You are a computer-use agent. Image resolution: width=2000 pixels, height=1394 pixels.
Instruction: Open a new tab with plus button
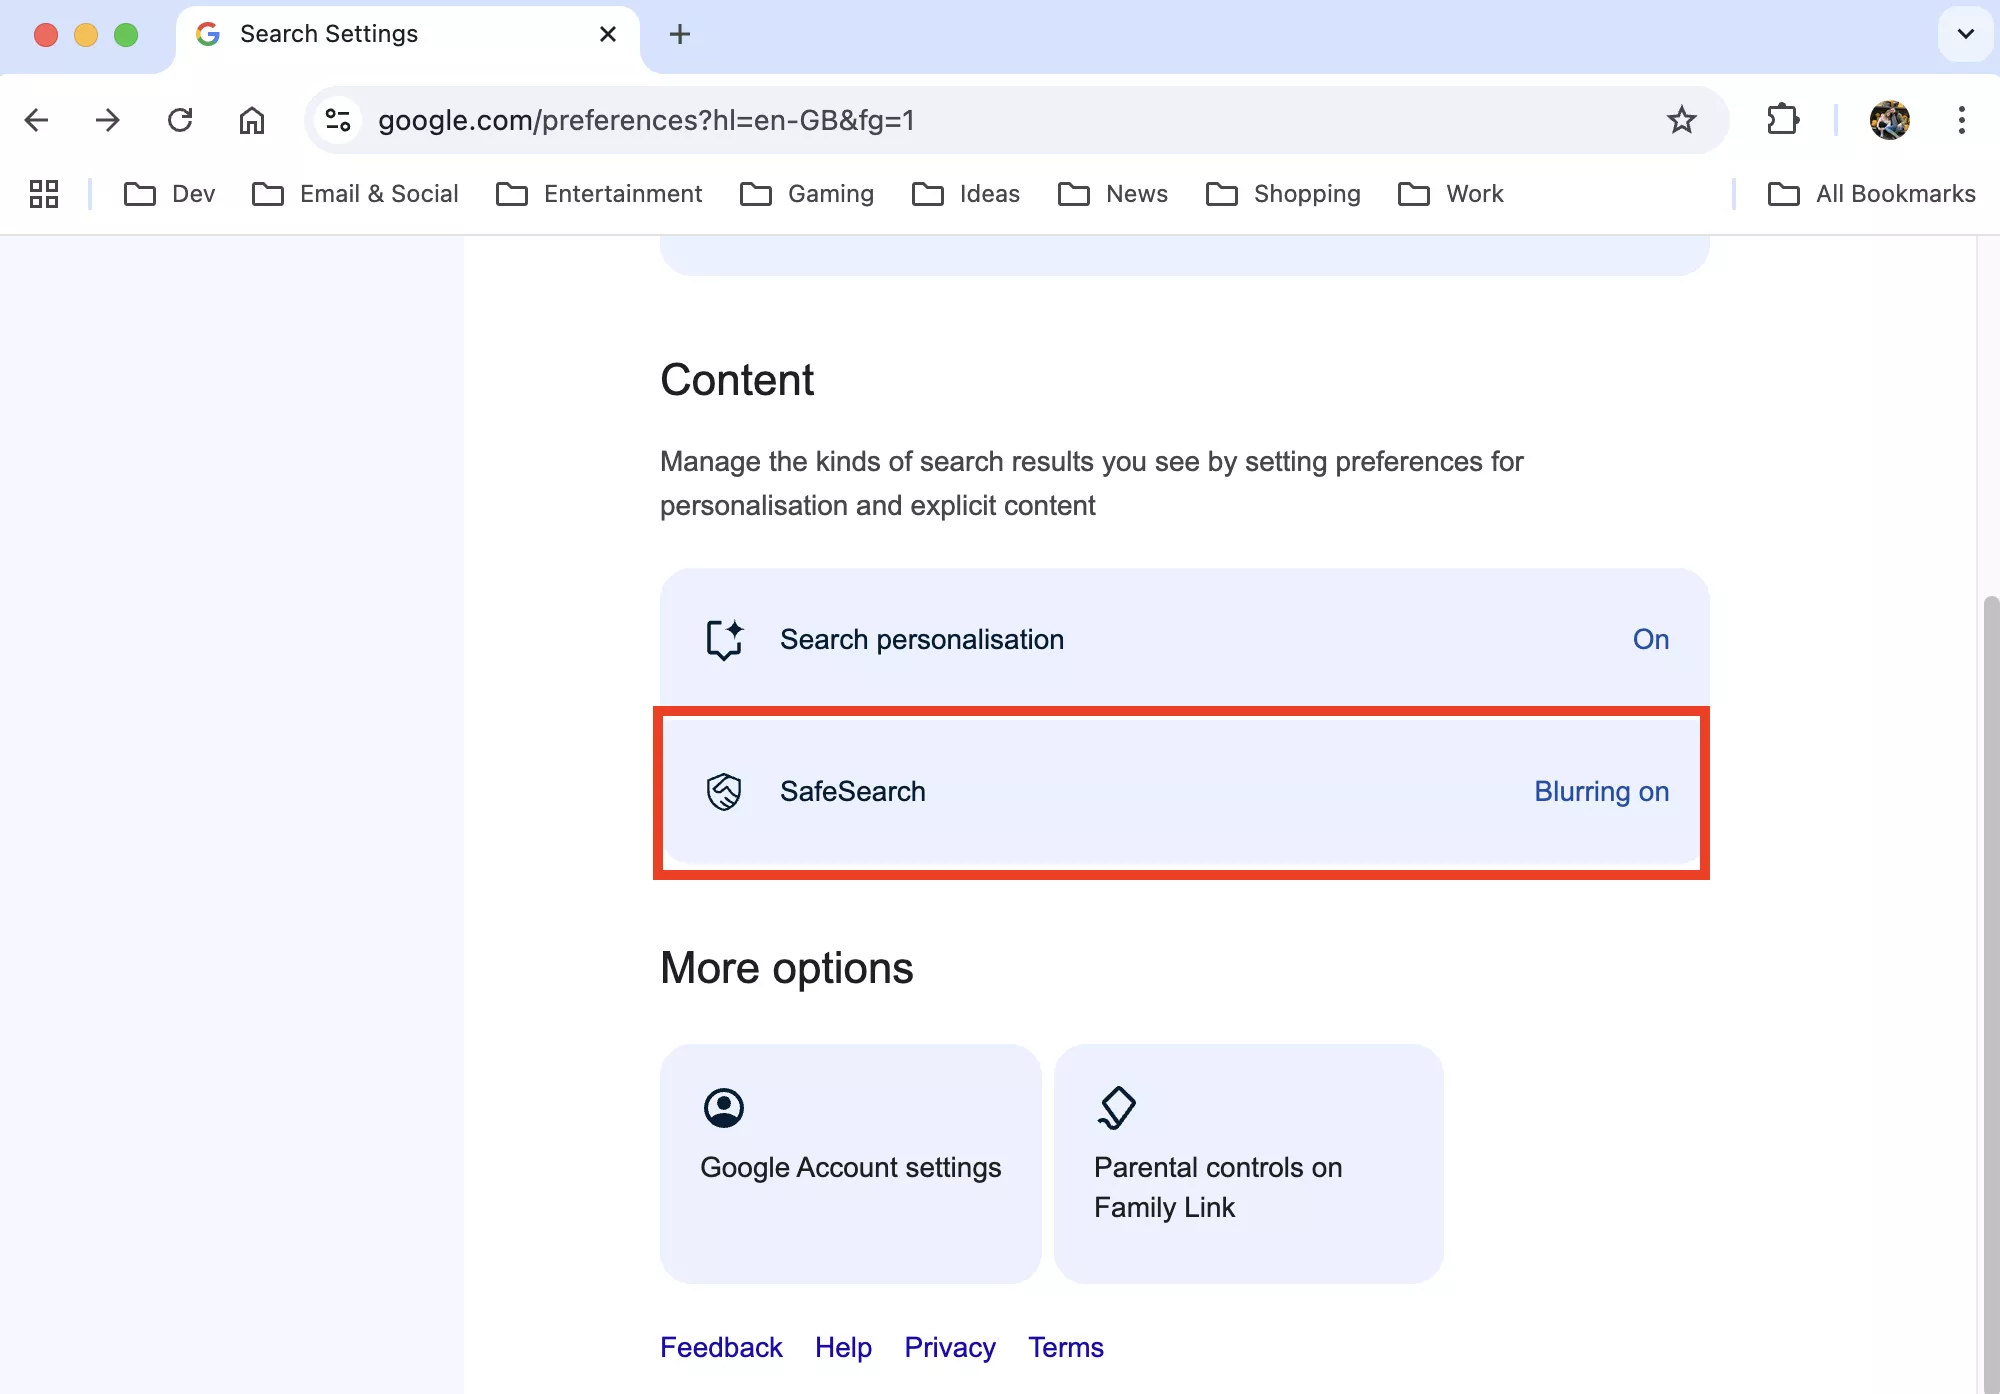680,34
